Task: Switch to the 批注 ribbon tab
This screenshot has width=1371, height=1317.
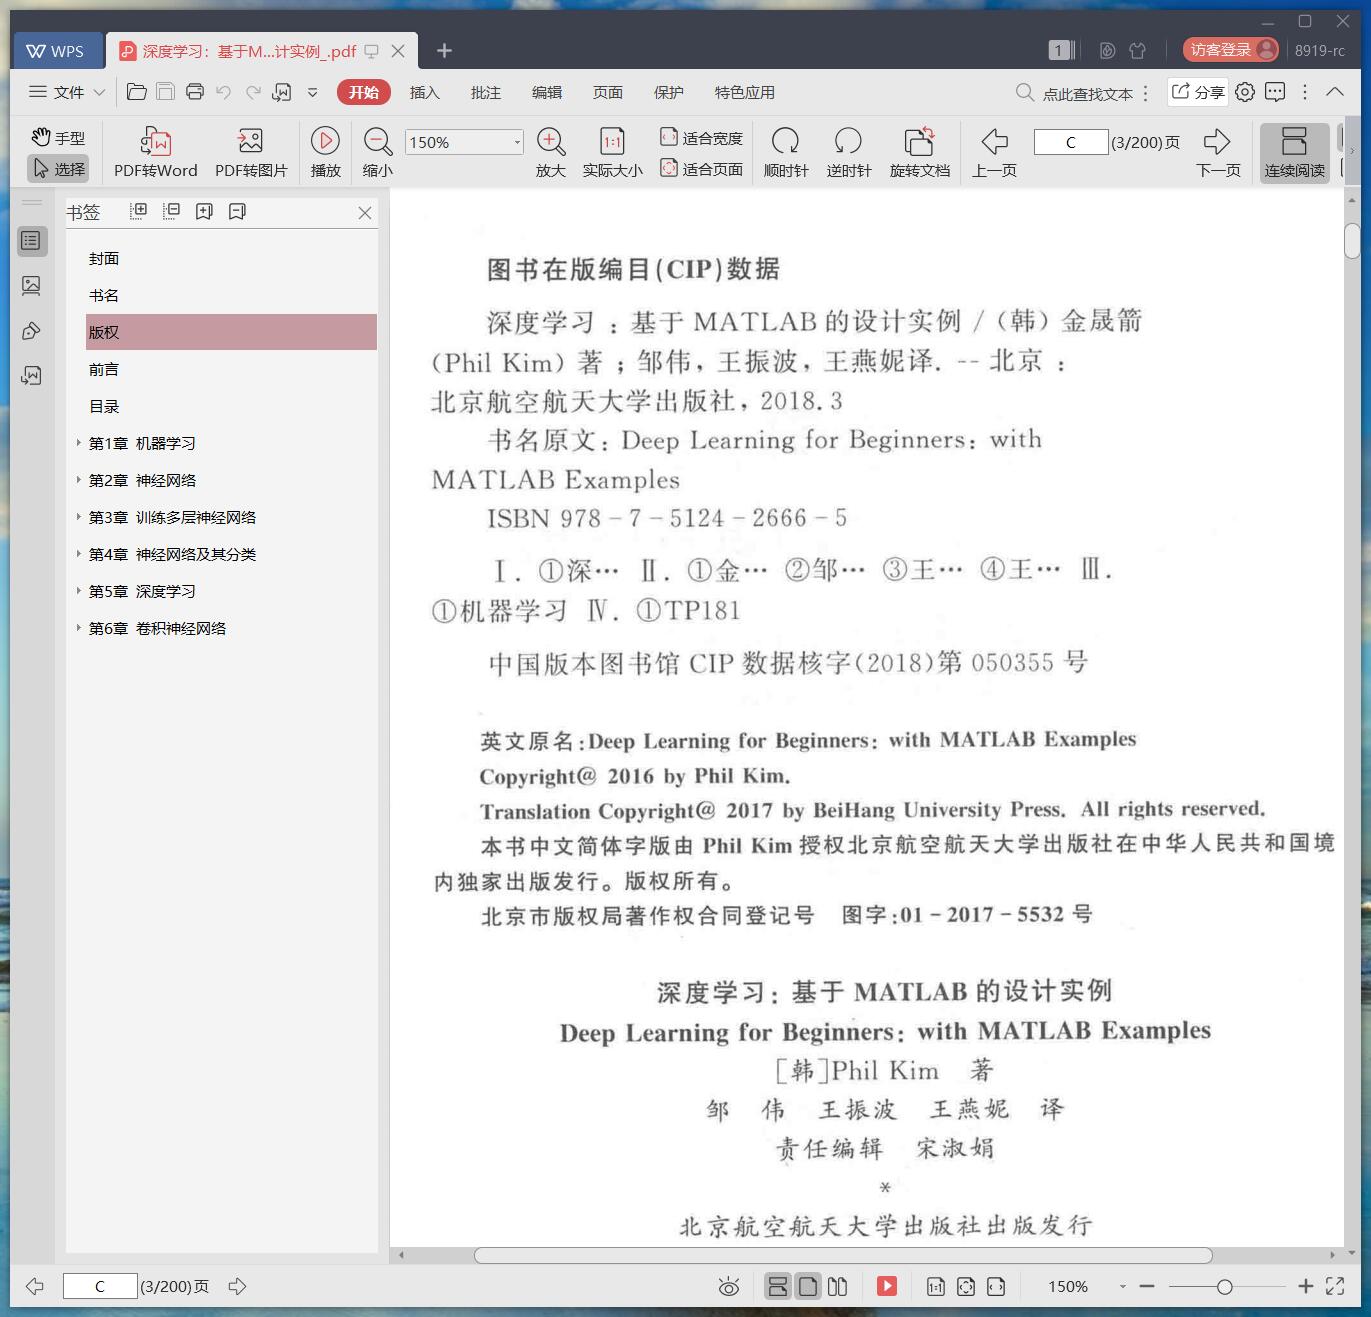Action: 485,92
